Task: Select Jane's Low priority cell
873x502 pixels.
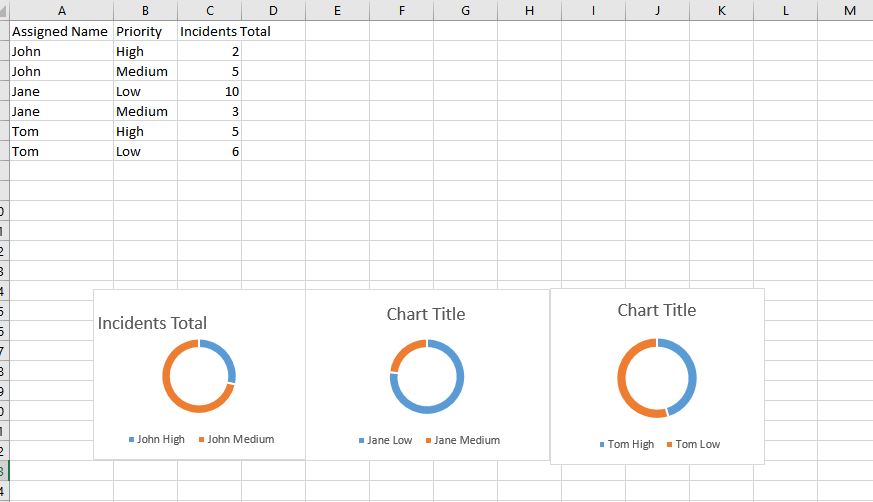Action: (x=145, y=91)
